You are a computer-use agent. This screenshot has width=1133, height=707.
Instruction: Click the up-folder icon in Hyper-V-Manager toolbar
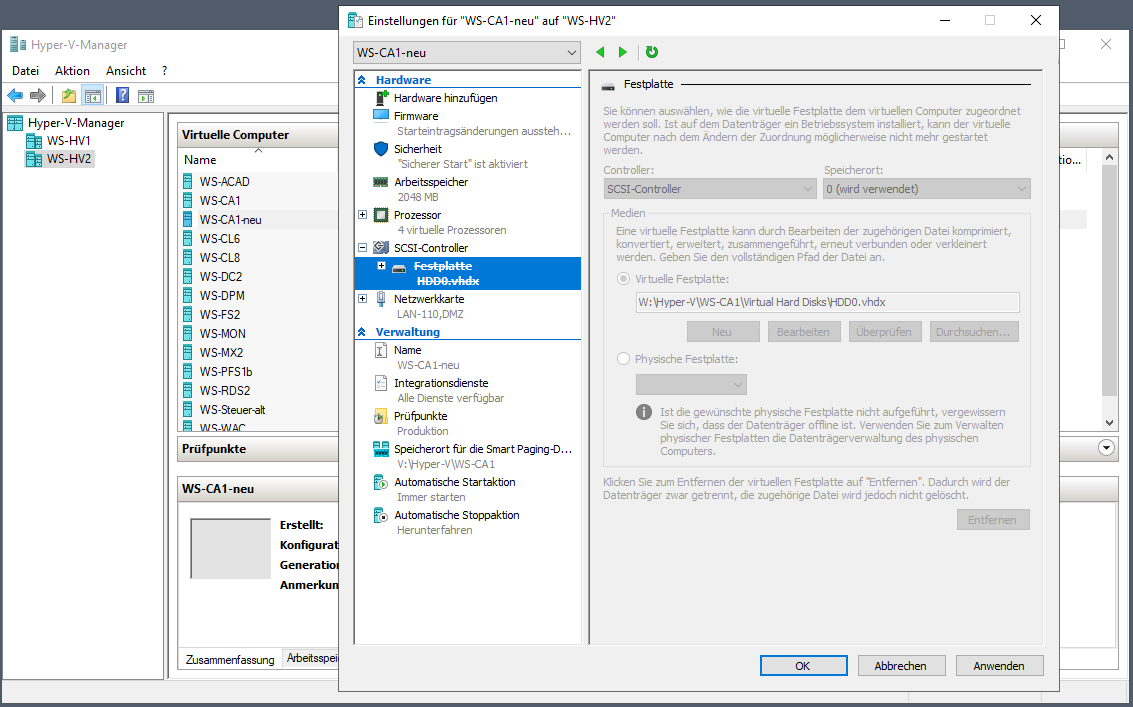tap(69, 95)
